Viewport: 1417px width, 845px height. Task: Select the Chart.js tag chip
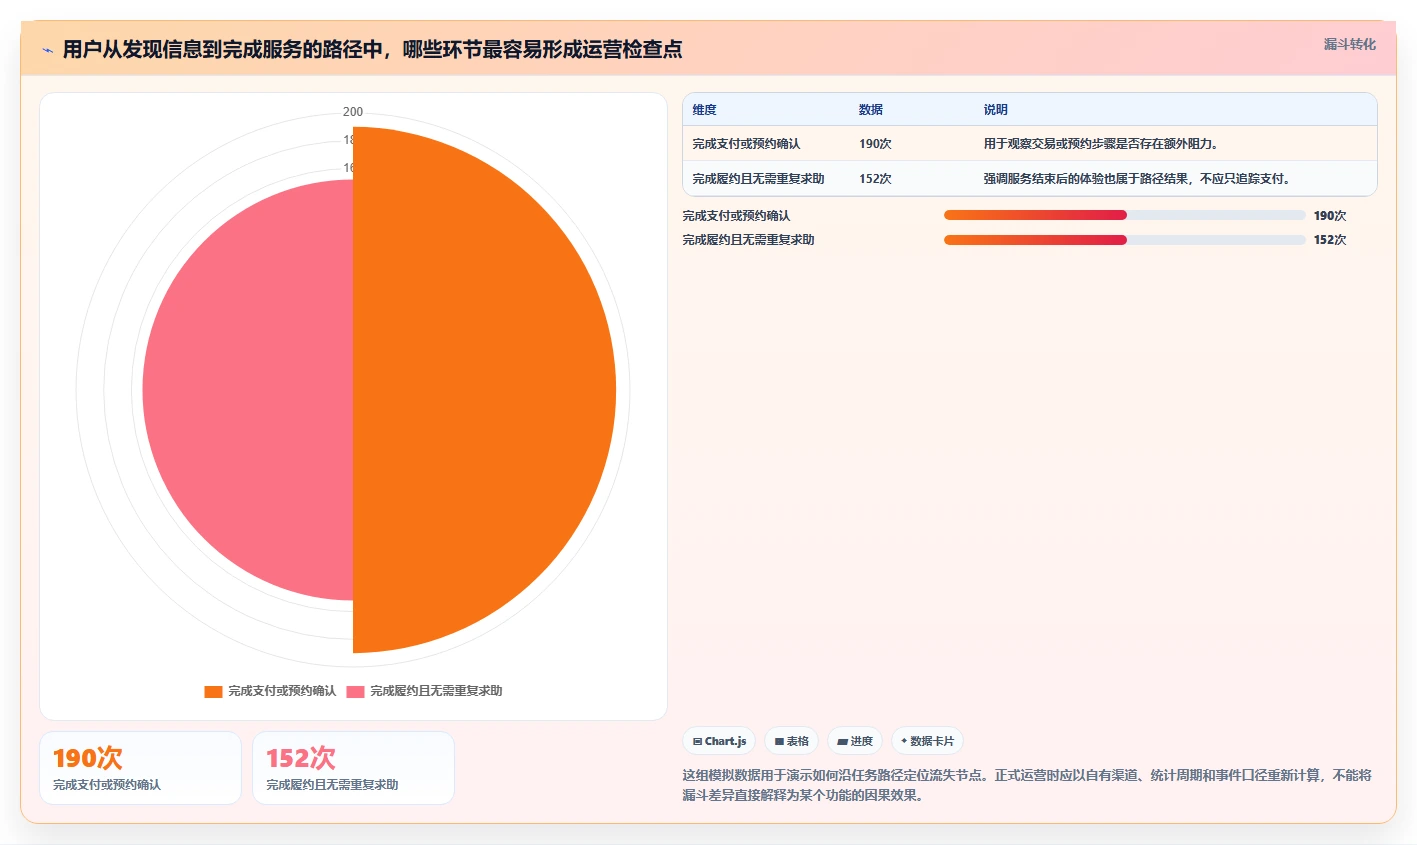coord(719,741)
